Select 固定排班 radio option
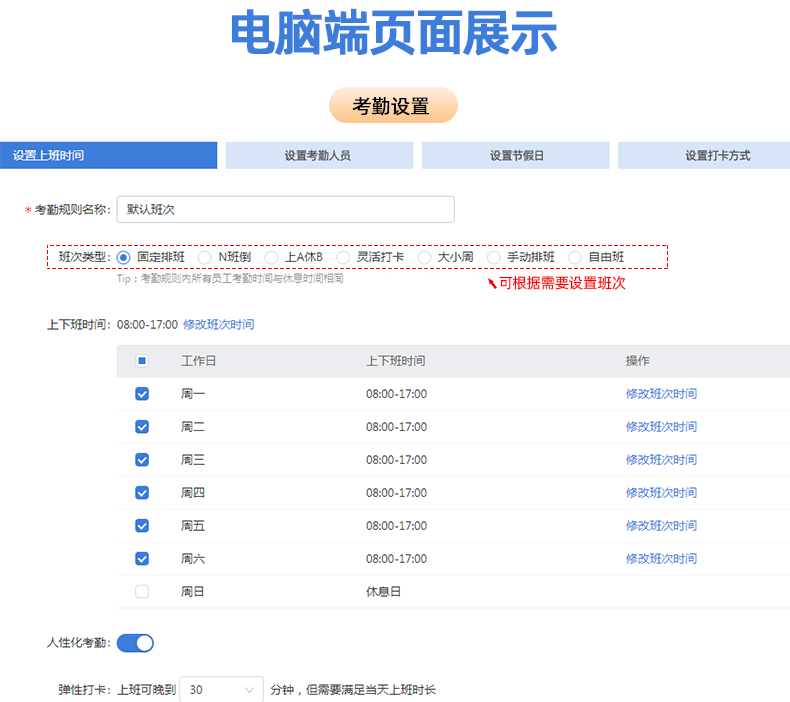The width and height of the screenshot is (790, 702). pos(123,258)
